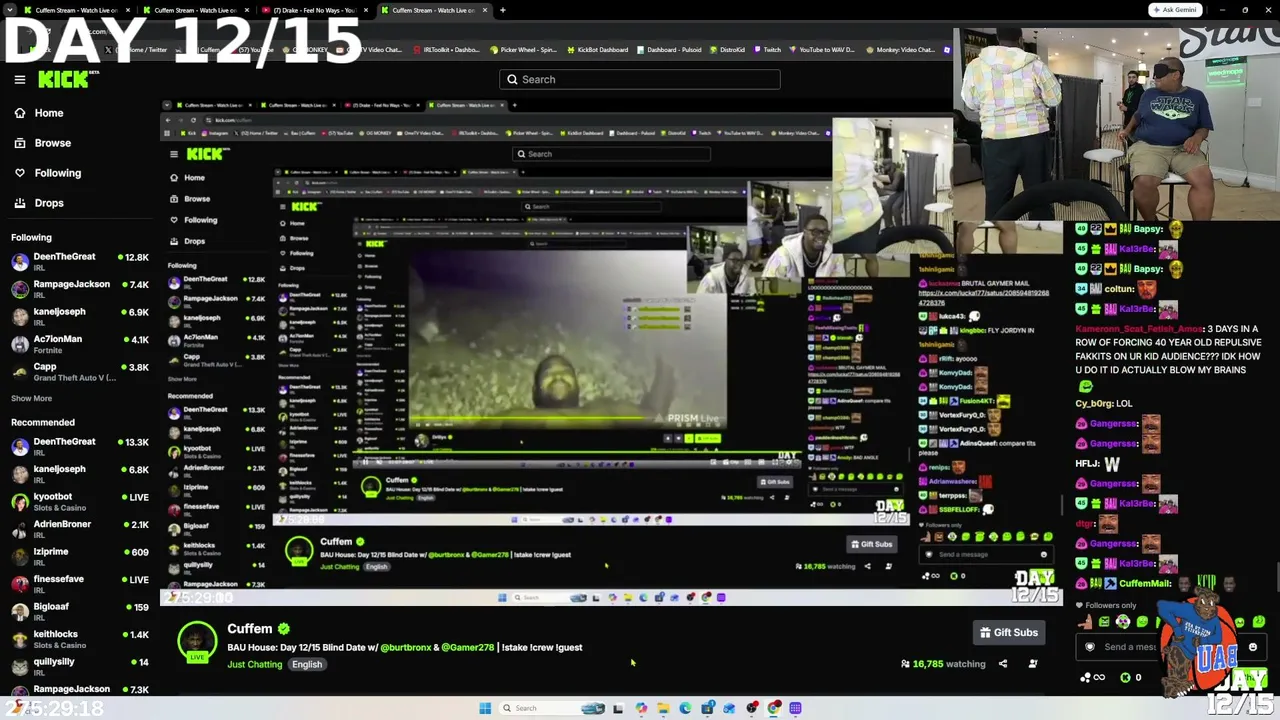This screenshot has height=720, width=1280.
Task: Open a new browser tab
Action: [502, 10]
